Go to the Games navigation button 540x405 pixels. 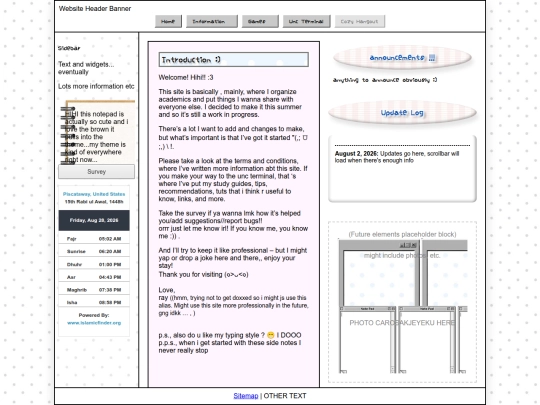pos(260,21)
